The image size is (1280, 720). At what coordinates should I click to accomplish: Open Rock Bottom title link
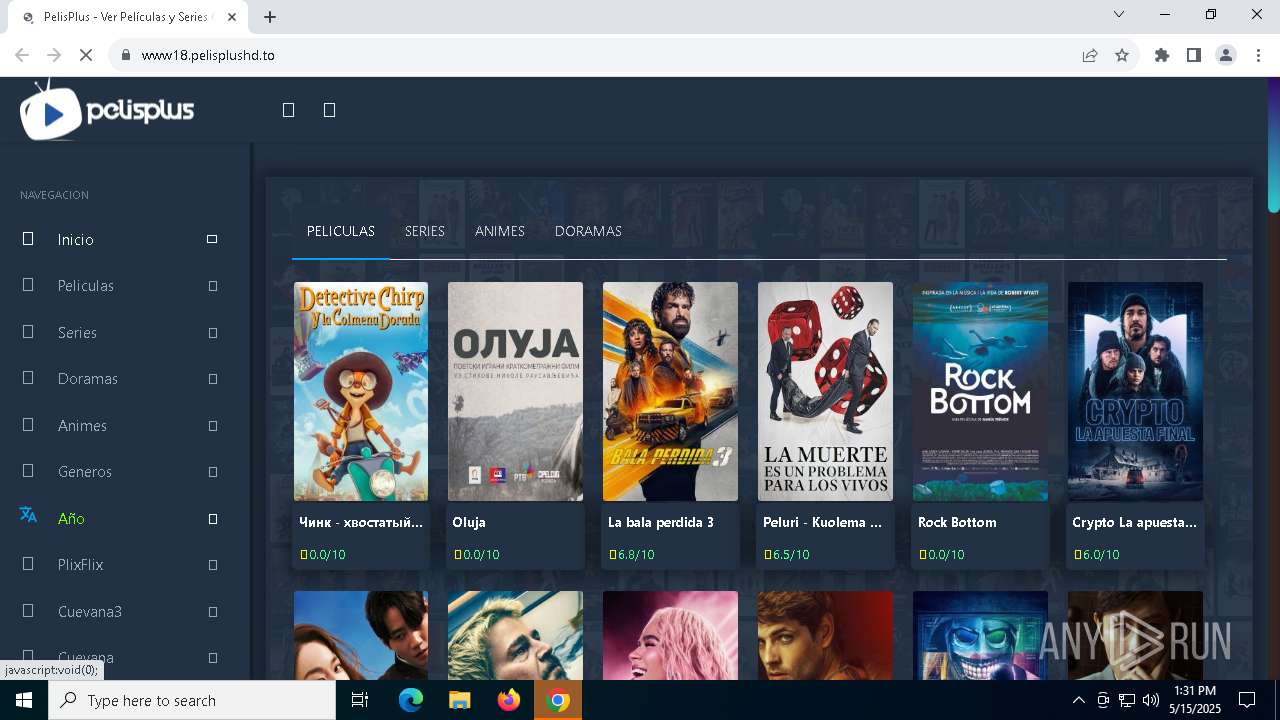click(x=957, y=522)
